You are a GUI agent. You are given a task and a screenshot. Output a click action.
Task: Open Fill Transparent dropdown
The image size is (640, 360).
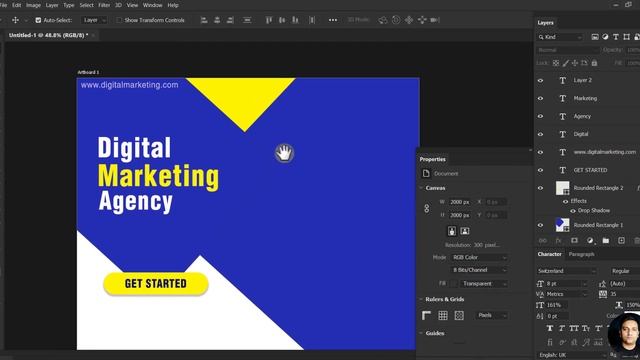[x=484, y=284]
